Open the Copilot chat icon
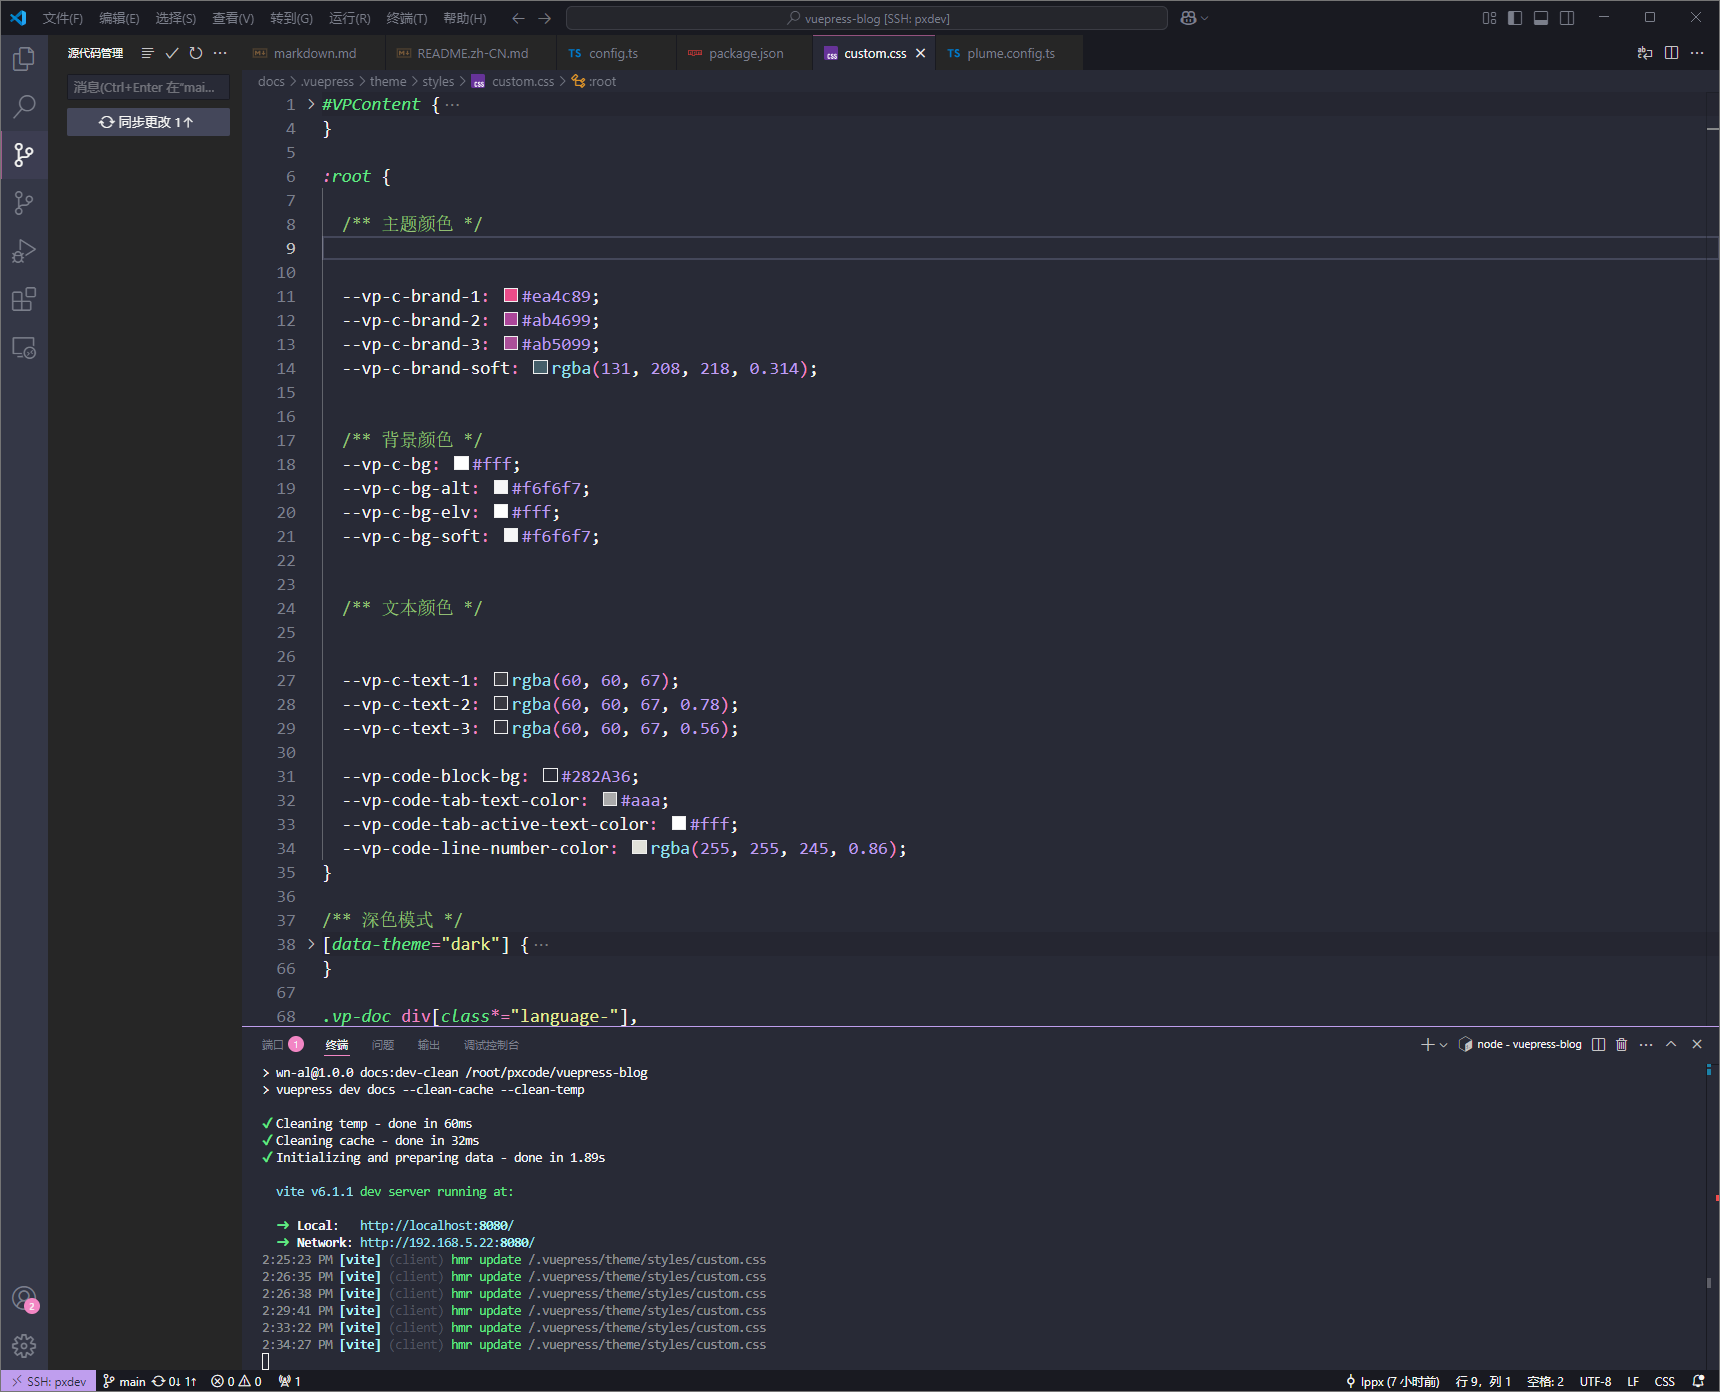The width and height of the screenshot is (1720, 1392). click(1188, 18)
